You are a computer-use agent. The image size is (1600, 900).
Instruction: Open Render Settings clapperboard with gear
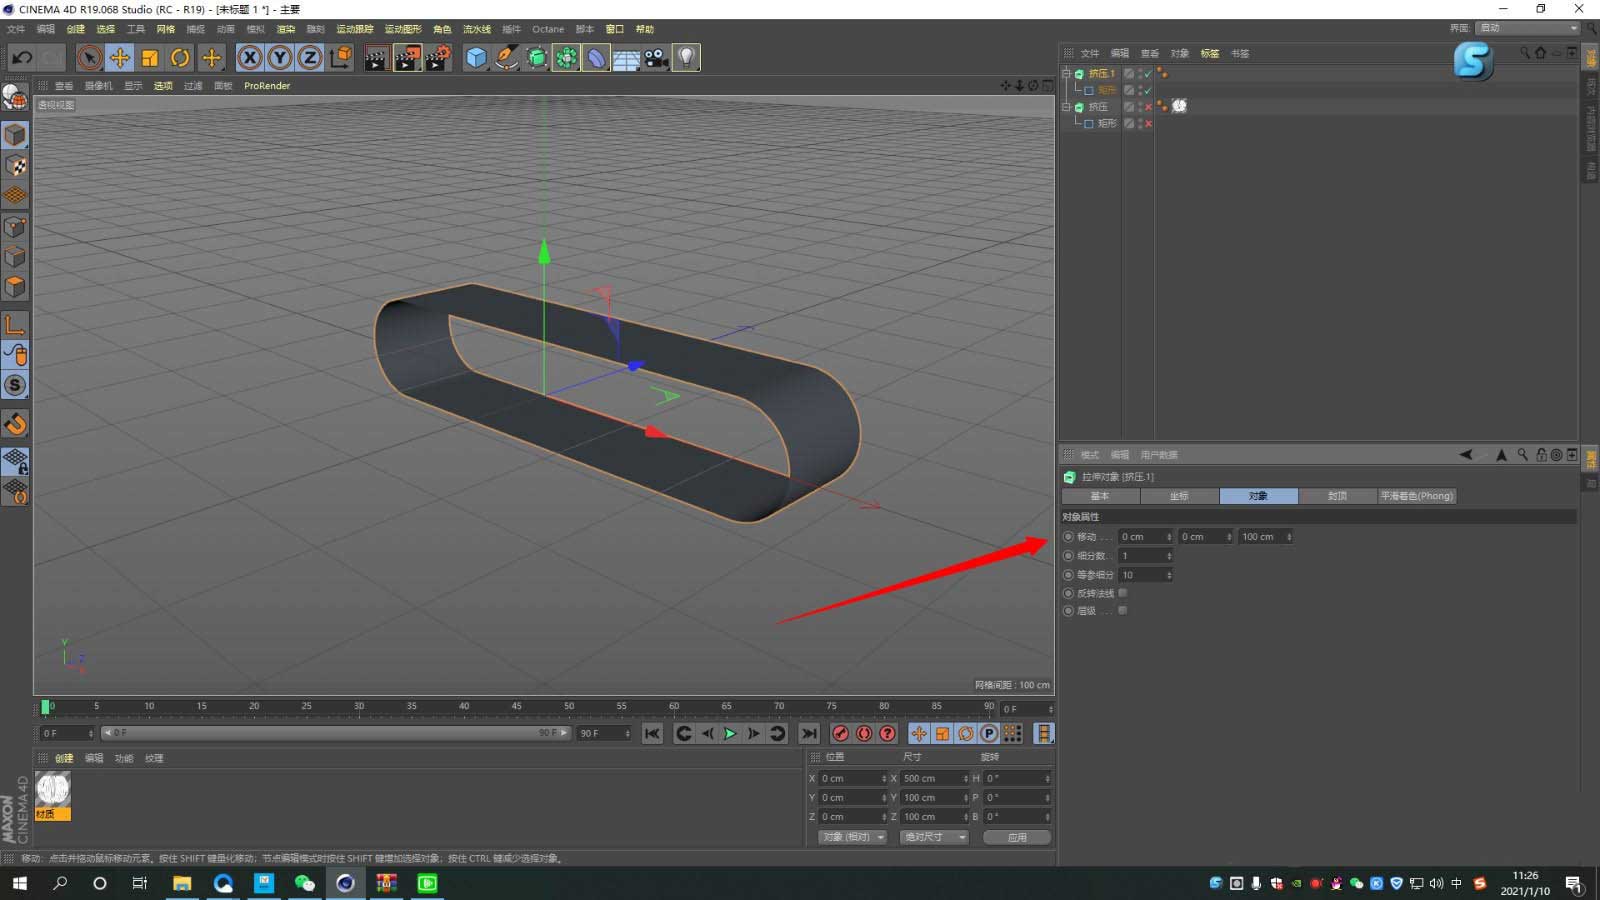tap(438, 57)
